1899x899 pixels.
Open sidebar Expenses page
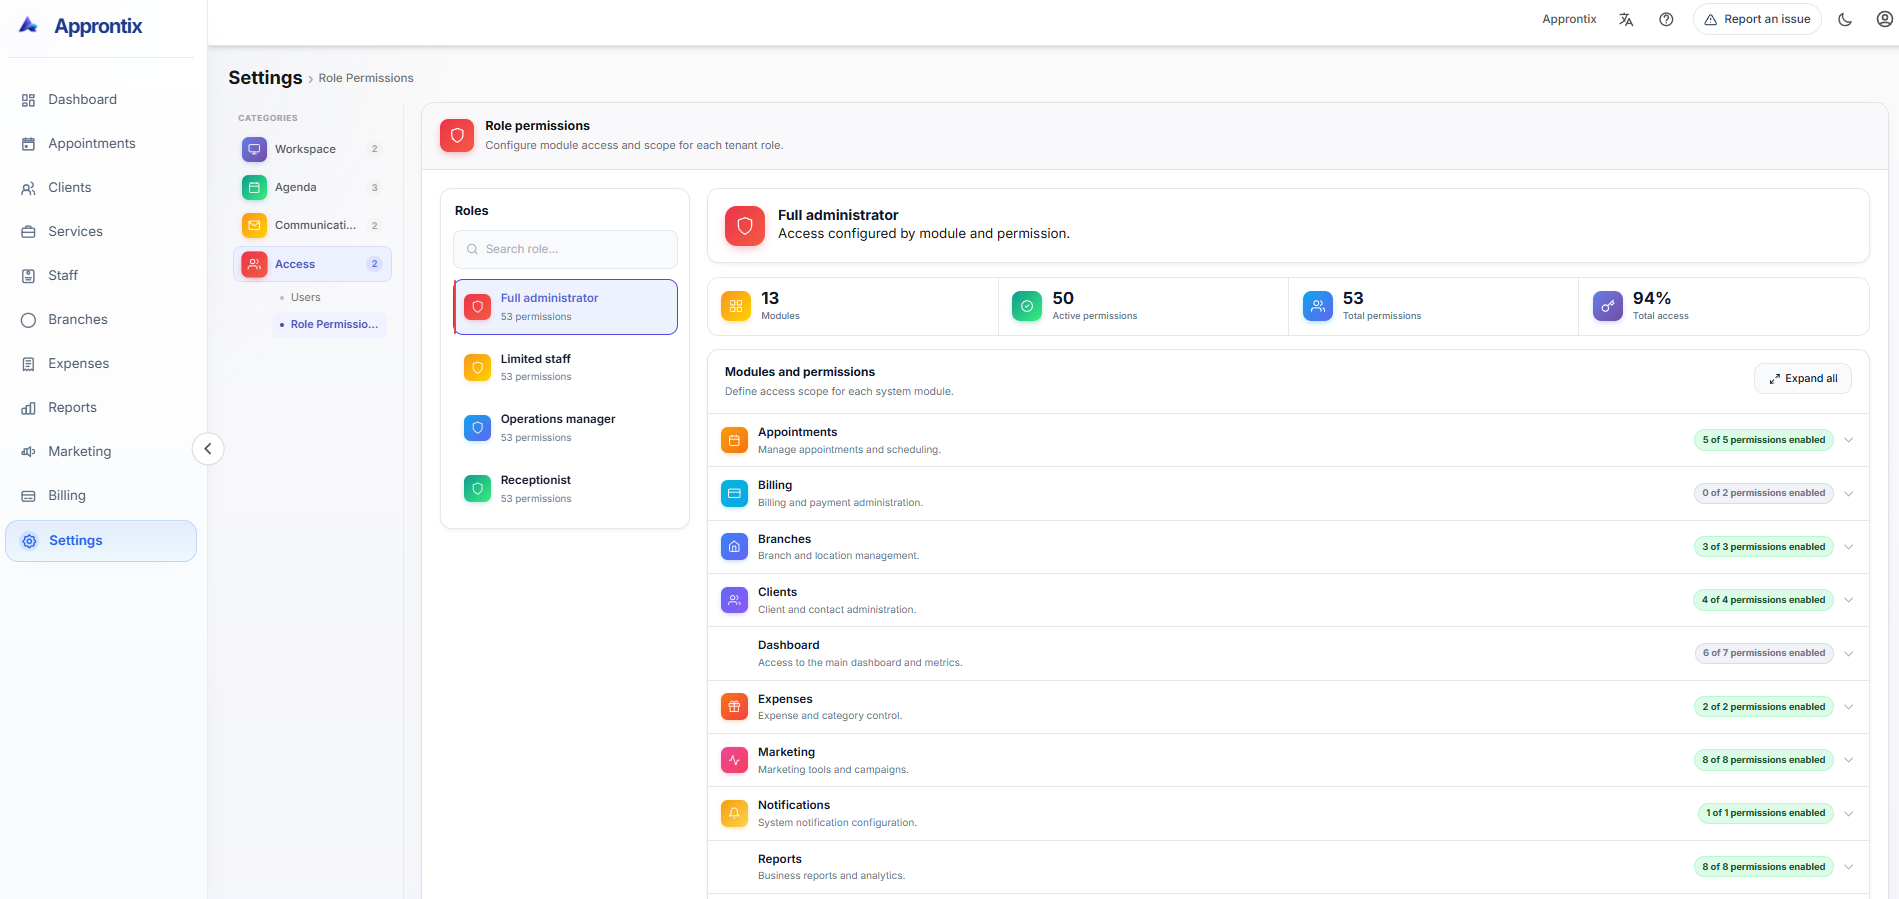click(x=101, y=363)
